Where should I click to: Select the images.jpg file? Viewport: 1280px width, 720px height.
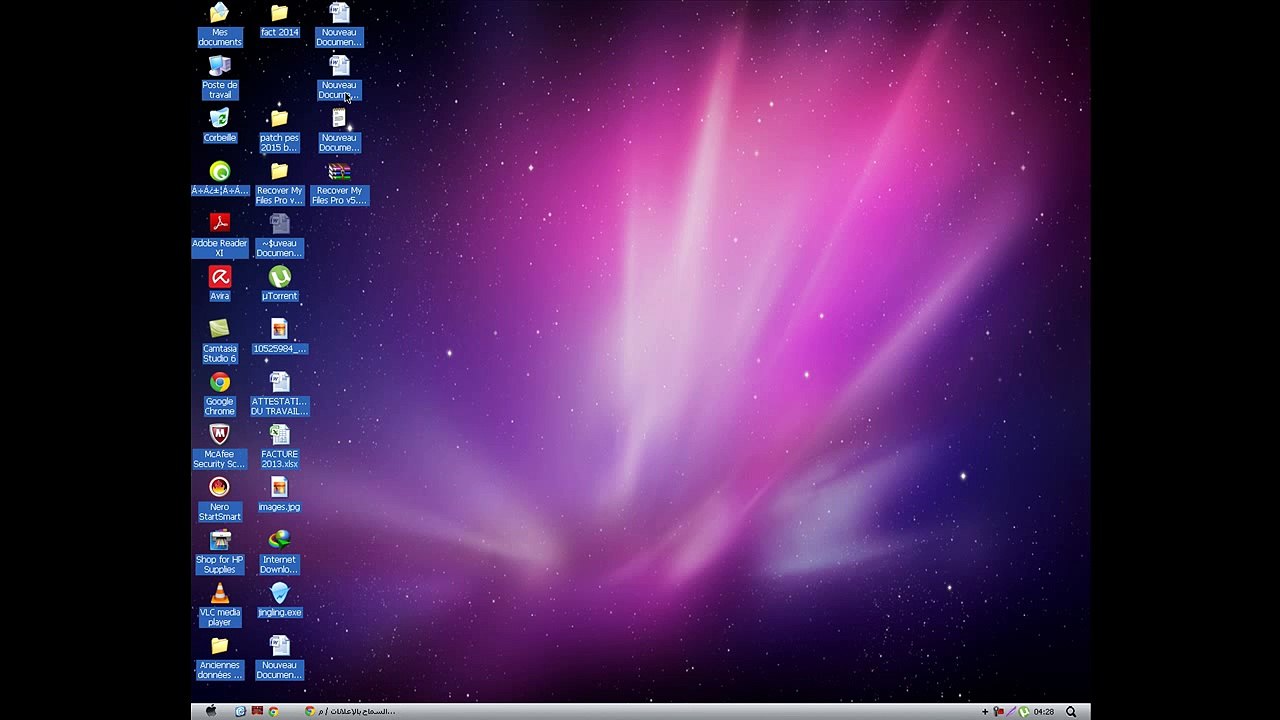pyautogui.click(x=279, y=496)
